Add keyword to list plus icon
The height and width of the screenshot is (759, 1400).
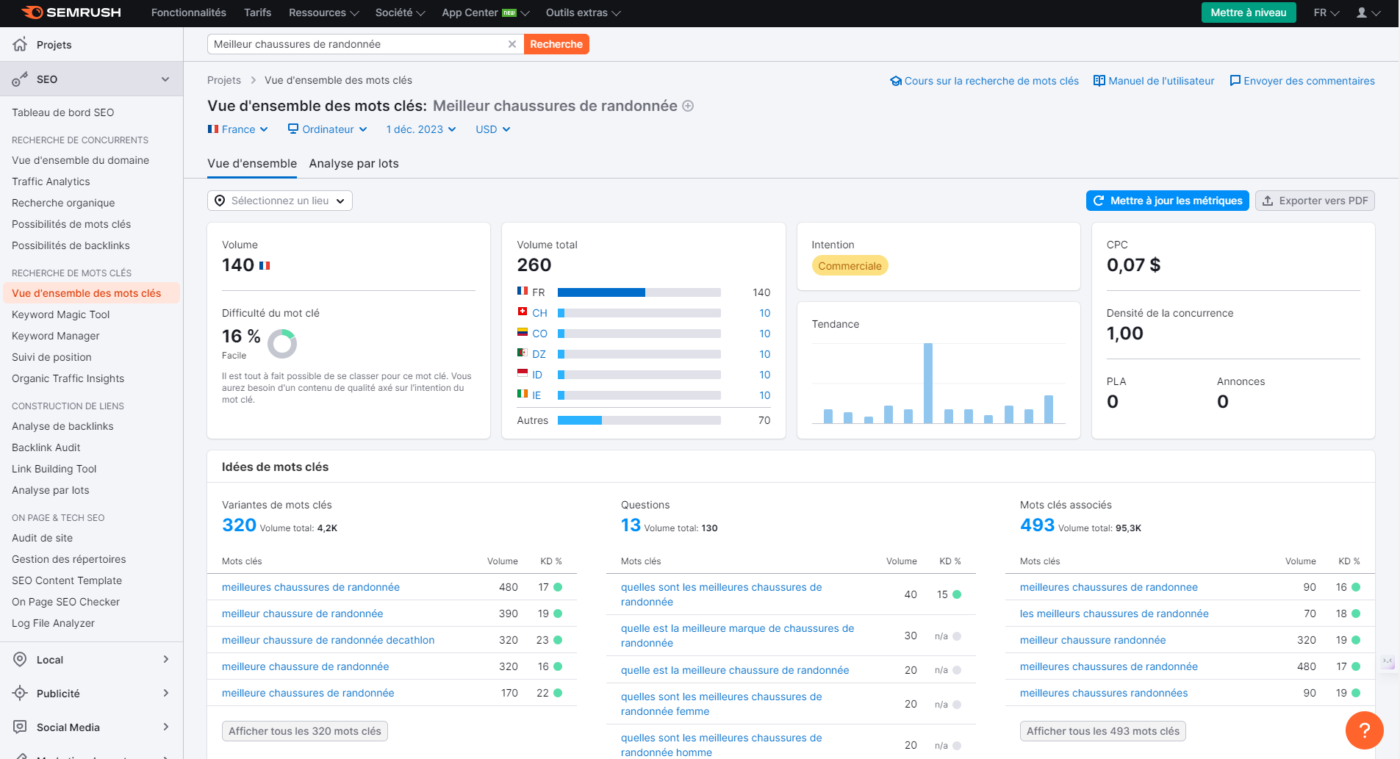[688, 106]
